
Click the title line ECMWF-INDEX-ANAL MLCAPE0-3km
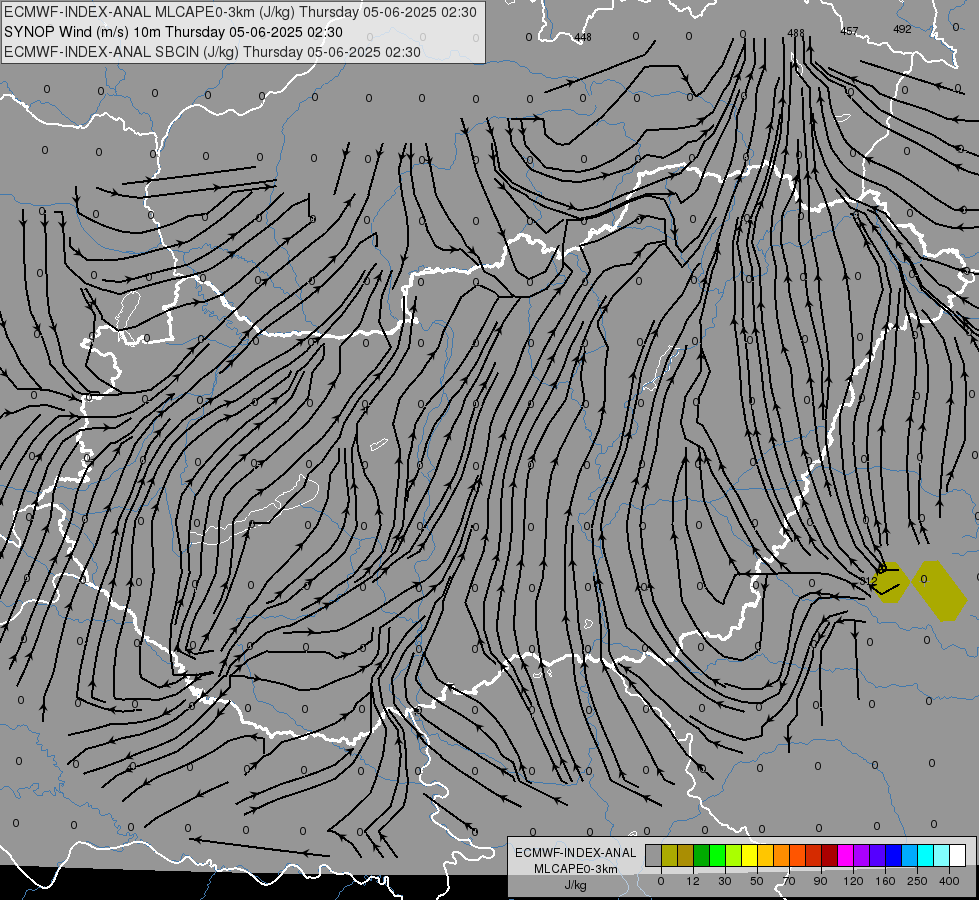point(240,12)
